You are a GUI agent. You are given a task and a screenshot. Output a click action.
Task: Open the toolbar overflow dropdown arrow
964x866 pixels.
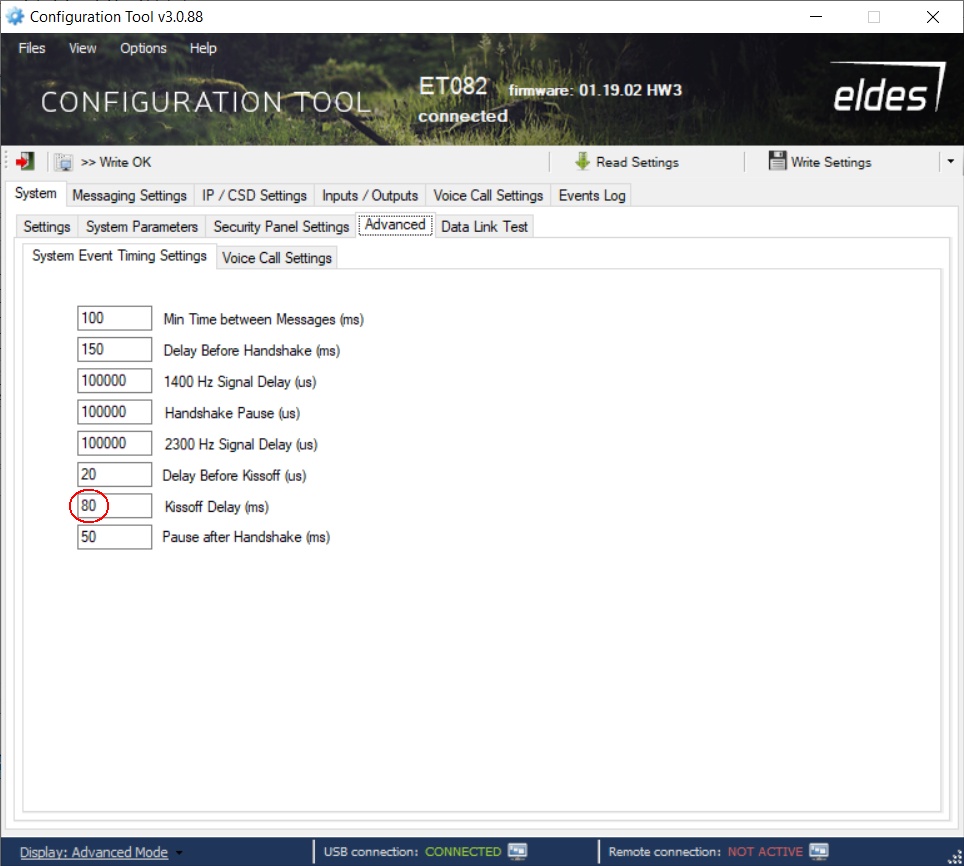(950, 162)
